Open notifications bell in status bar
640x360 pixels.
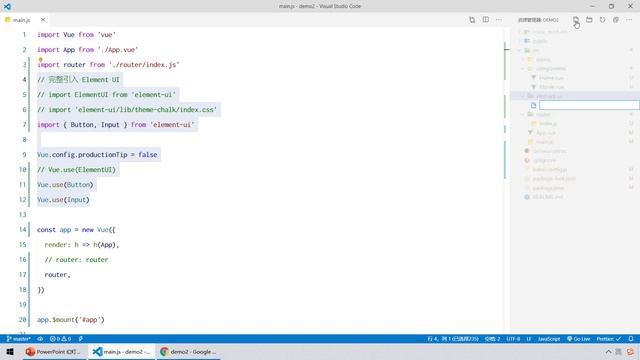631,339
